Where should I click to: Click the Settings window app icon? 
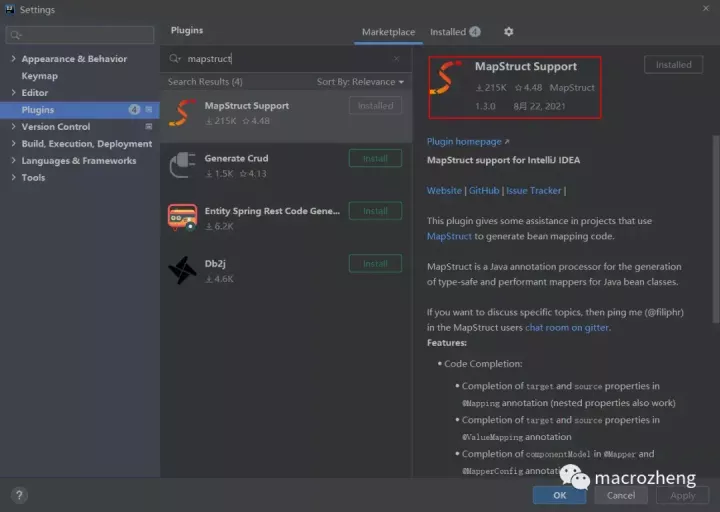pyautogui.click(x=10, y=9)
